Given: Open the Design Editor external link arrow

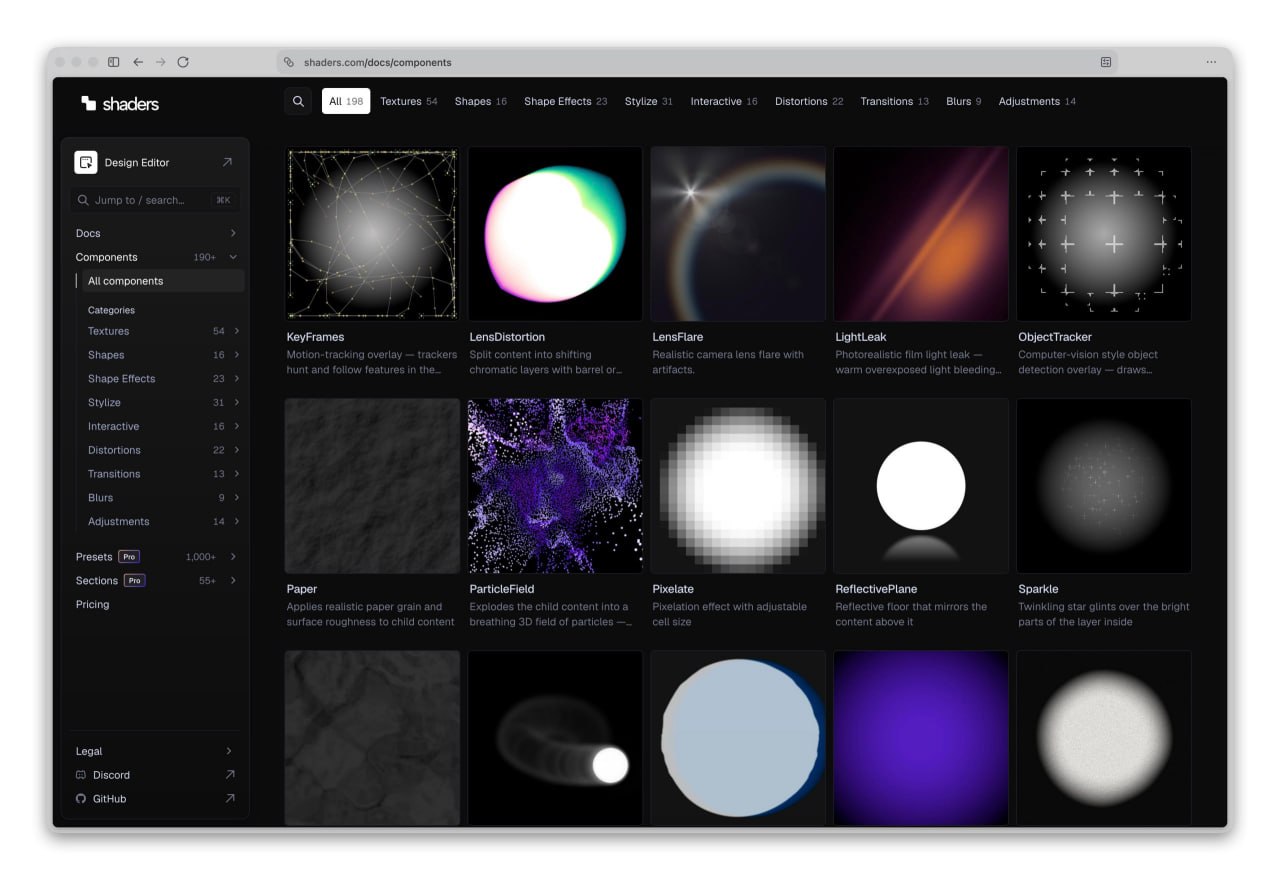Looking at the screenshot, I should [227, 162].
